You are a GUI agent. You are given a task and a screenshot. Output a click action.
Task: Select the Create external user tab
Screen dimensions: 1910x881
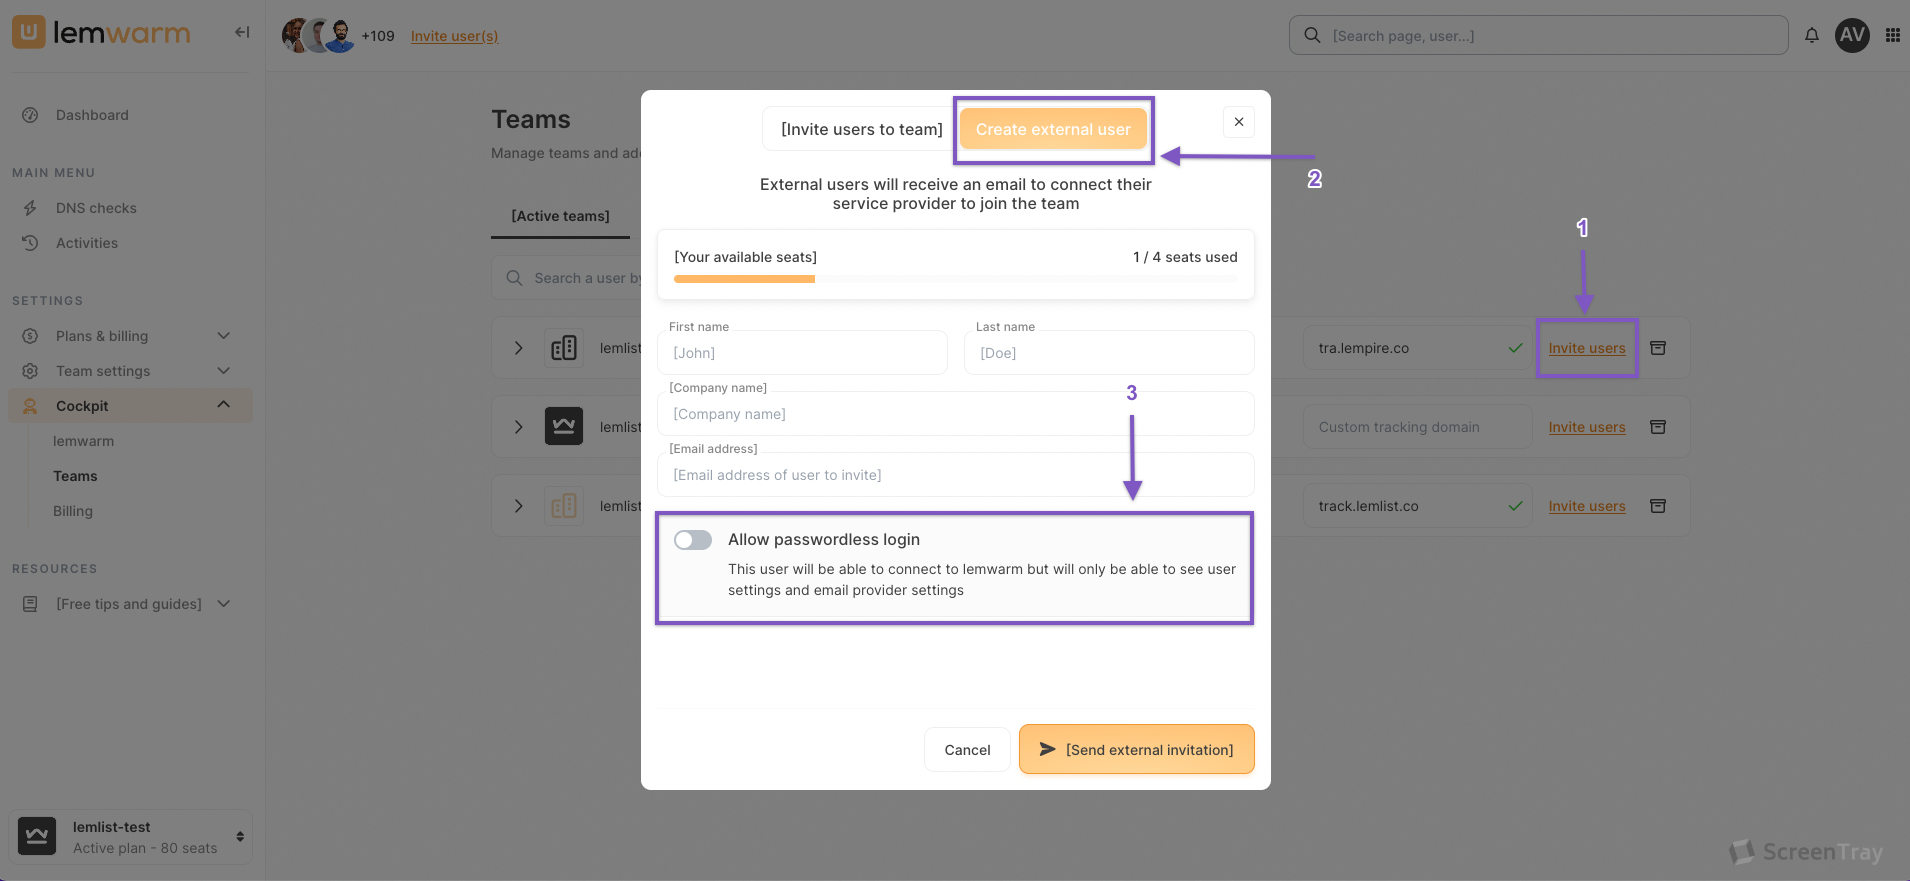click(x=1053, y=129)
